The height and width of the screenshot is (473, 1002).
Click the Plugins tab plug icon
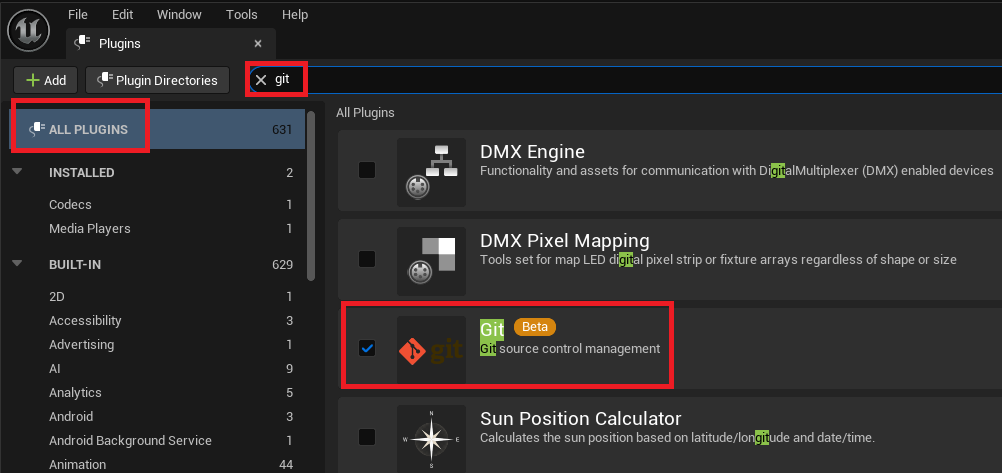[x=81, y=43]
